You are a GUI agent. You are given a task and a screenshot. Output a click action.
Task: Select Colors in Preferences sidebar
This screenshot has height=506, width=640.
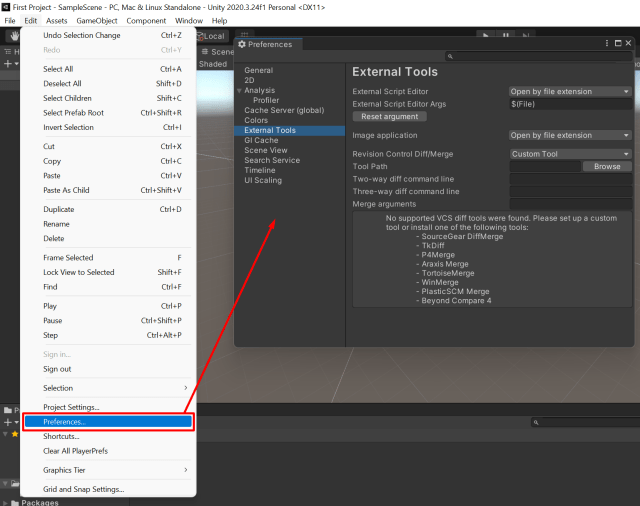[x=256, y=120]
